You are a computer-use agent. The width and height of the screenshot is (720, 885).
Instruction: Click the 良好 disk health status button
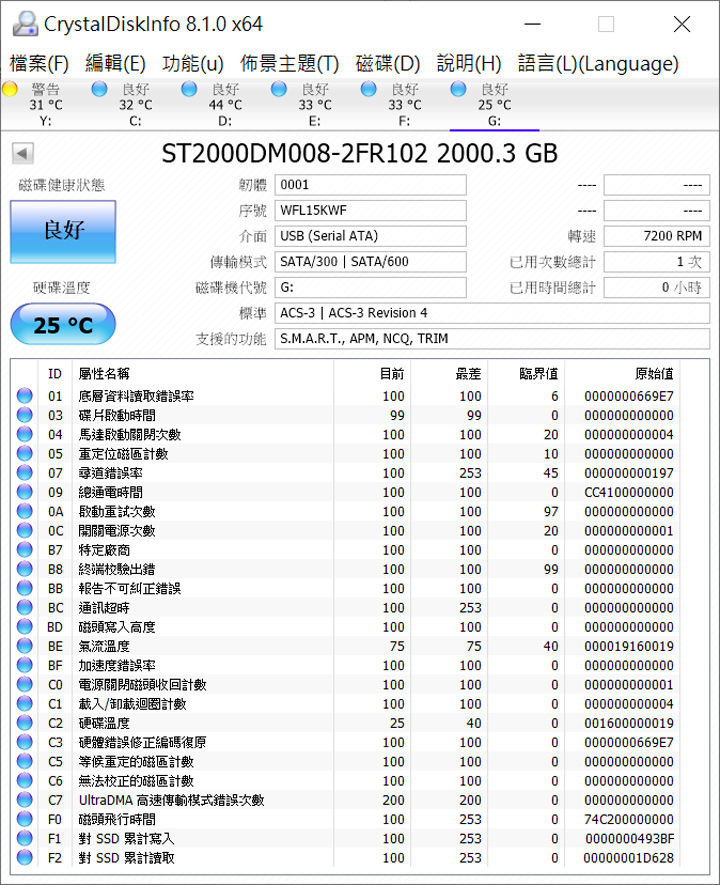pyautogui.click(x=63, y=231)
